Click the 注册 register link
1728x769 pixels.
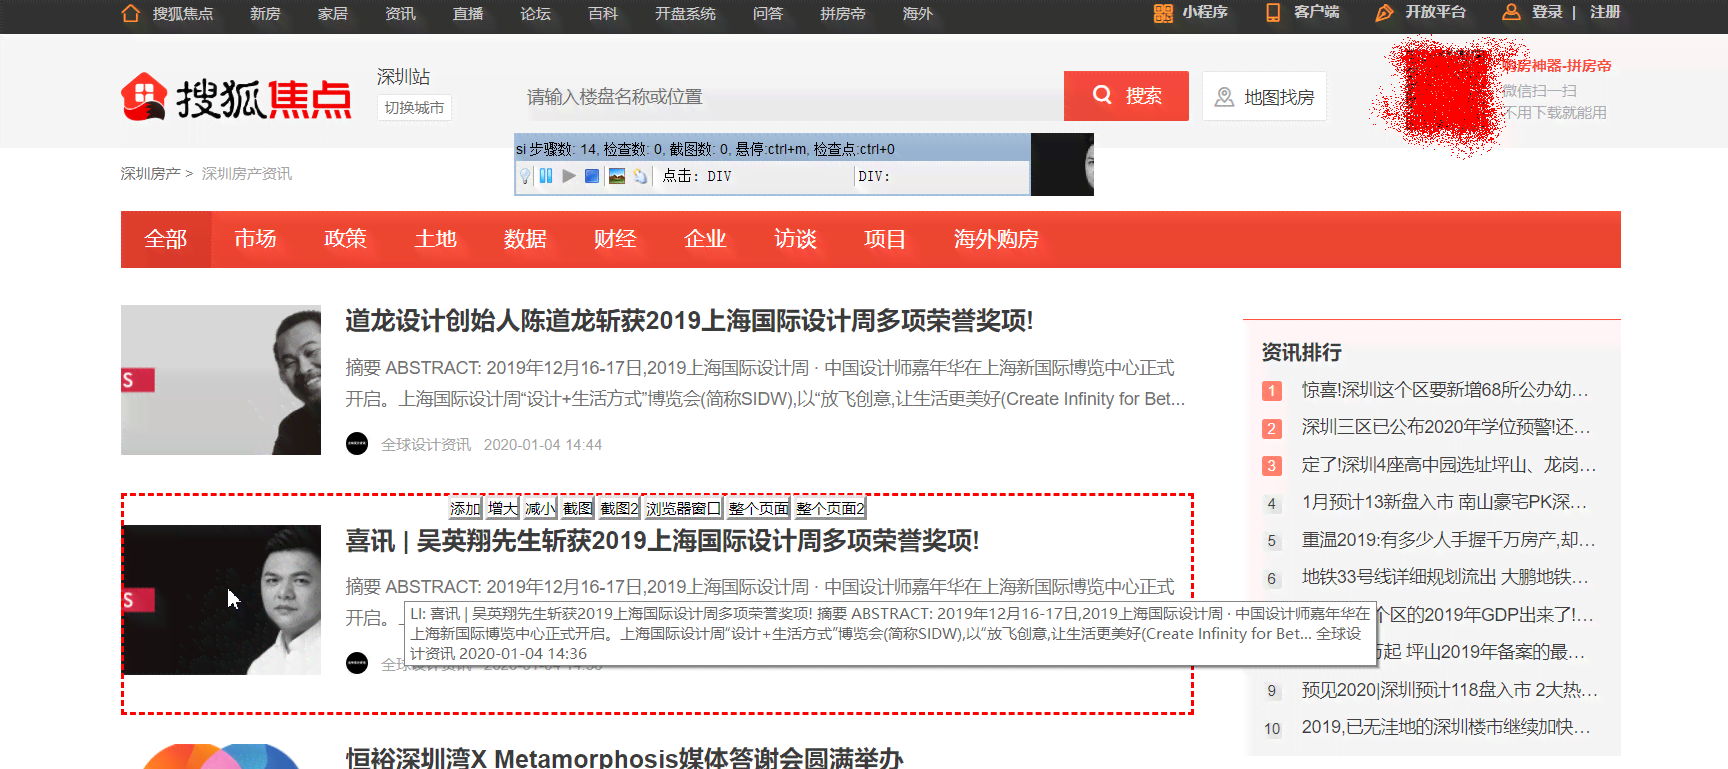click(1605, 12)
